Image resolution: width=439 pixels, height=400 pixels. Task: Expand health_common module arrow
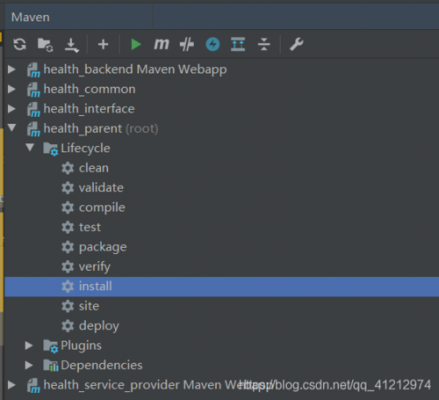[x=12, y=89]
